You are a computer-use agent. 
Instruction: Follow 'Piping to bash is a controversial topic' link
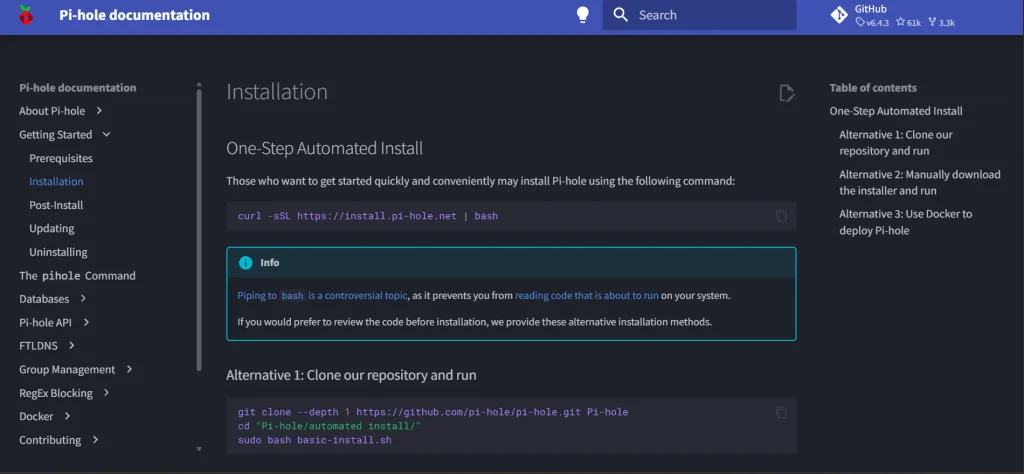pyautogui.click(x=322, y=295)
